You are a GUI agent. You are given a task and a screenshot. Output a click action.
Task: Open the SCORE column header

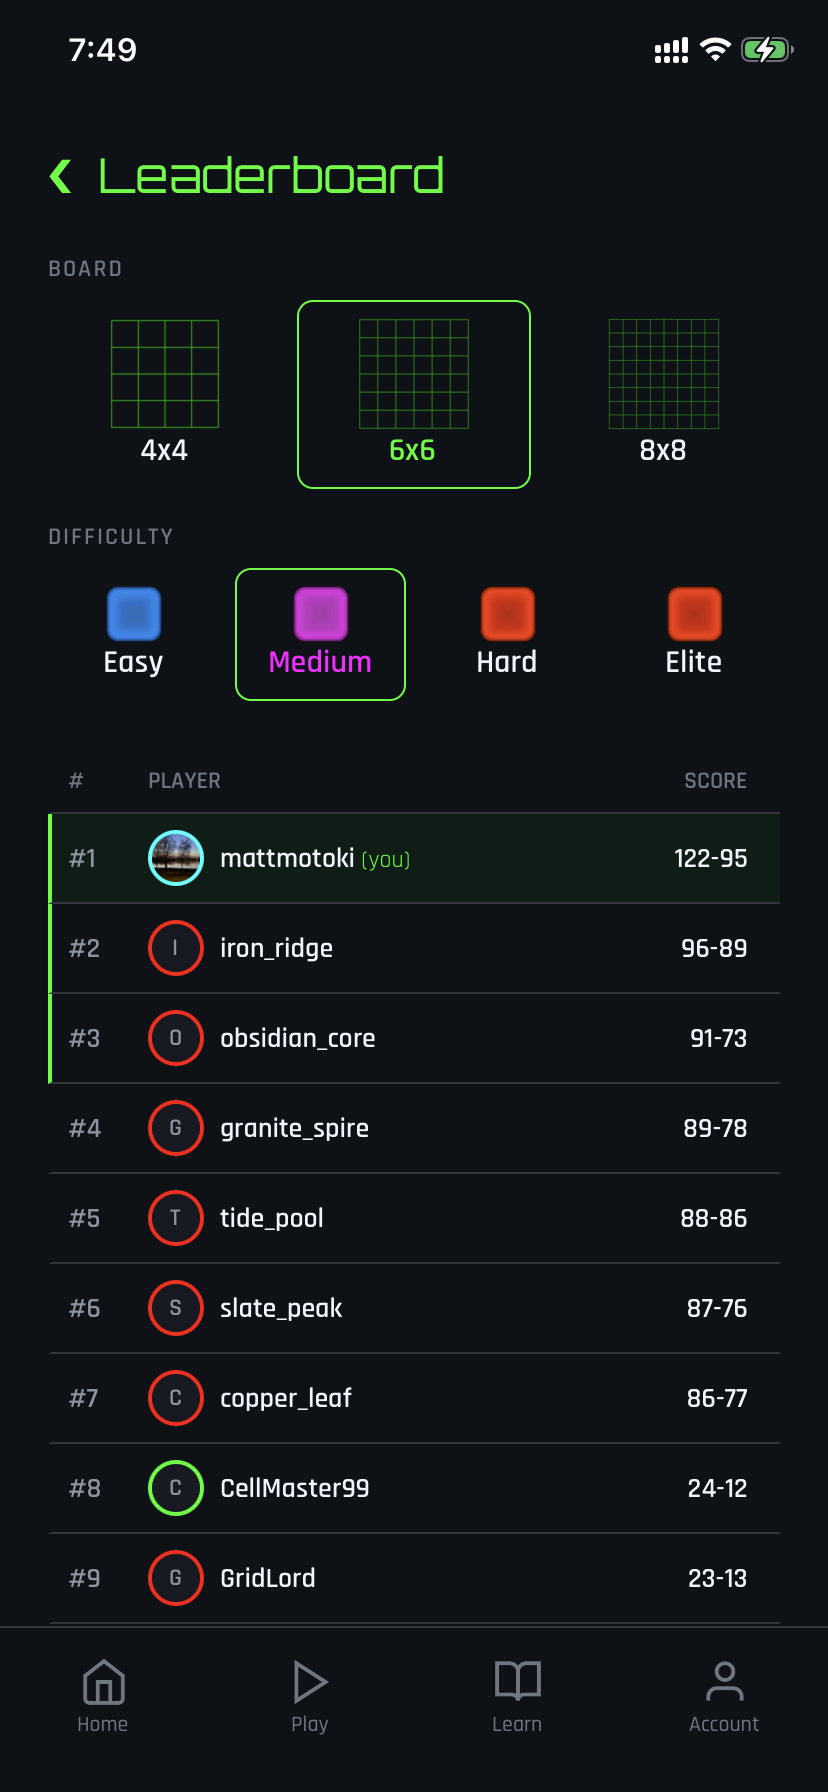(x=715, y=780)
